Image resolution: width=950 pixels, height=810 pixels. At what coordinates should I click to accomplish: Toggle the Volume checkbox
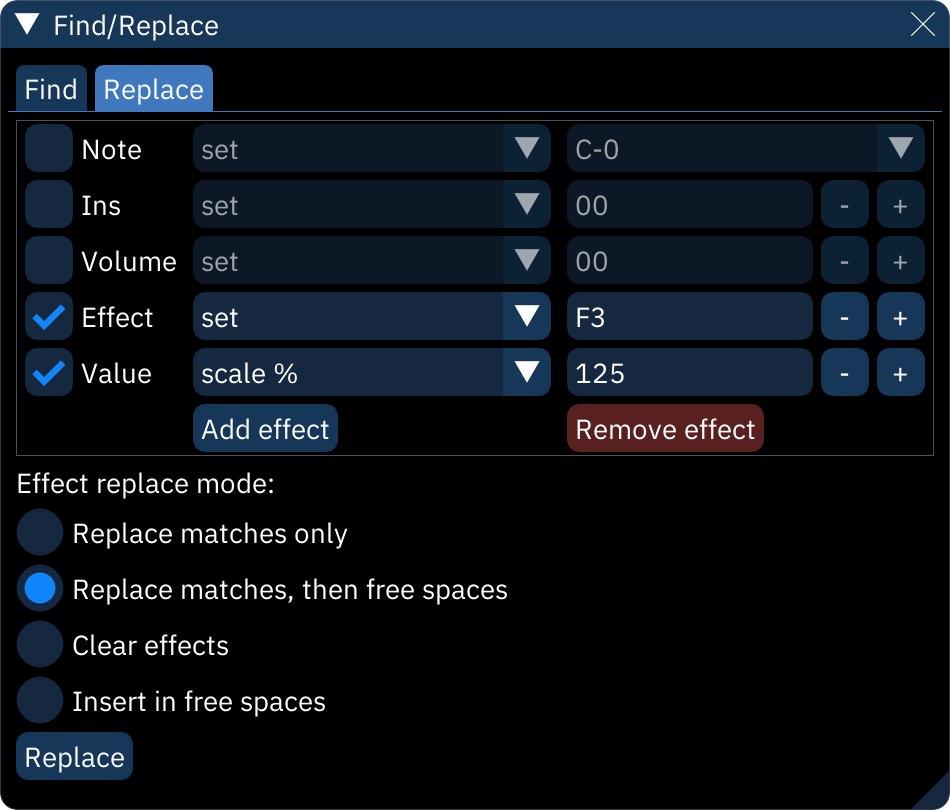coord(49,260)
